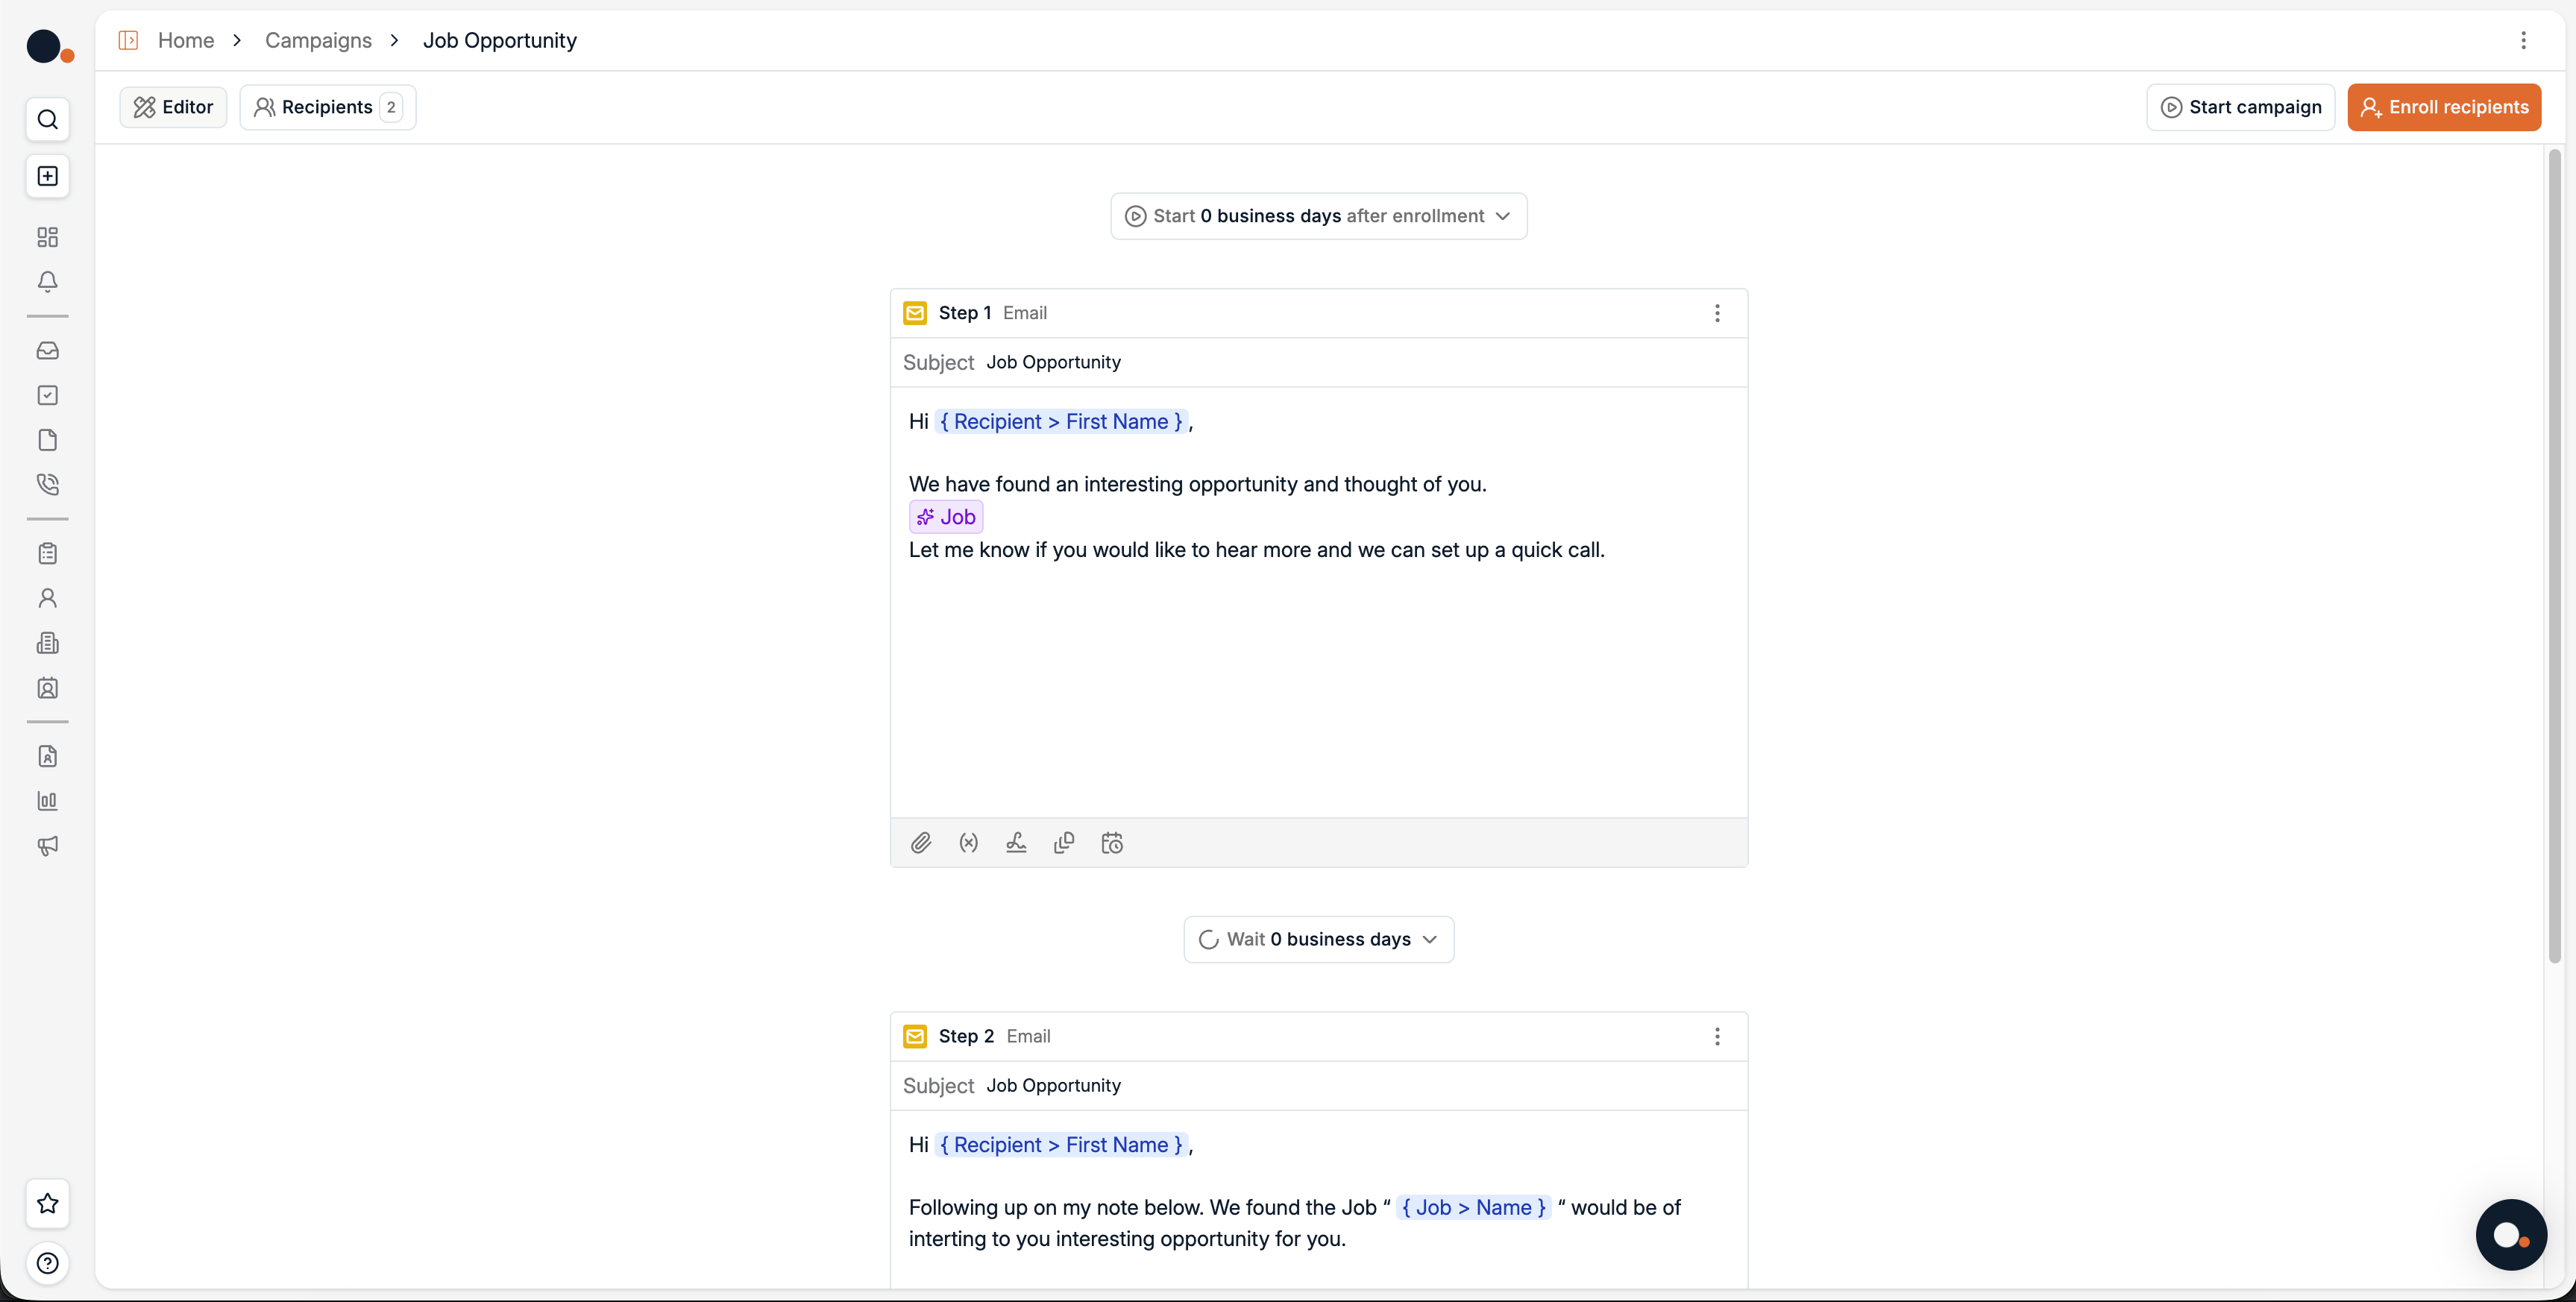
Task: Toggle the sidebar panel icon beside Home
Action: 128,40
